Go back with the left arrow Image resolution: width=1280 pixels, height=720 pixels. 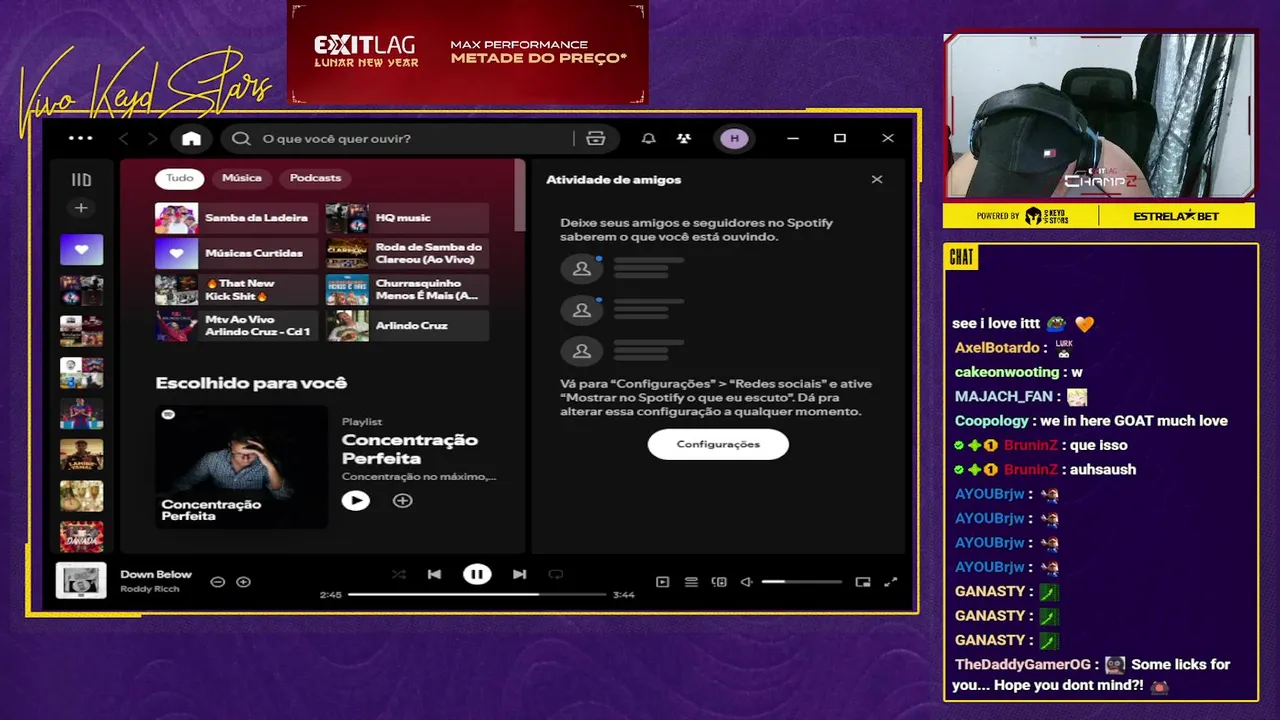(124, 138)
